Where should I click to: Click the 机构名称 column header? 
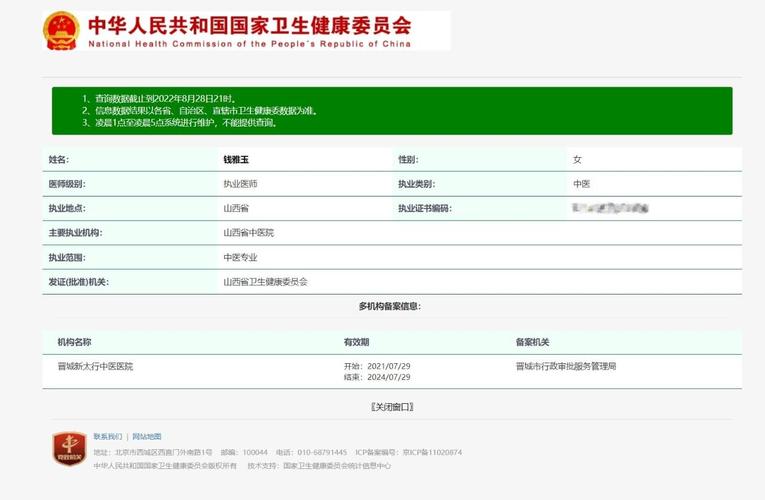(x=75, y=342)
